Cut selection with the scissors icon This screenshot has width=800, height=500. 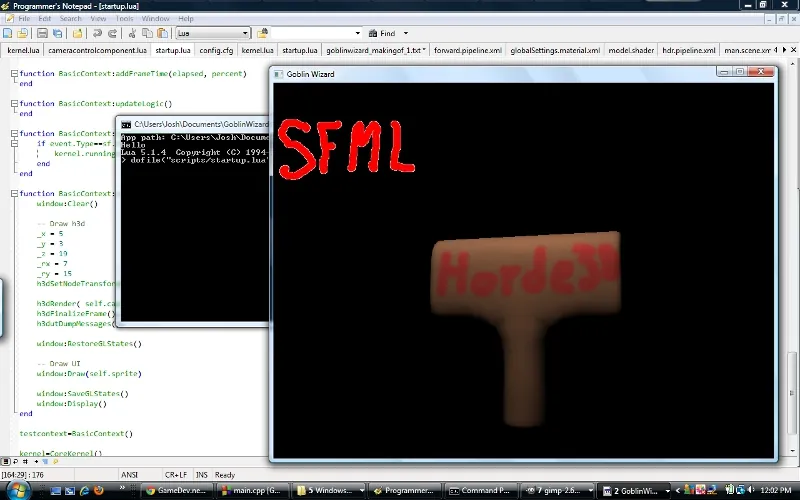tap(132, 33)
